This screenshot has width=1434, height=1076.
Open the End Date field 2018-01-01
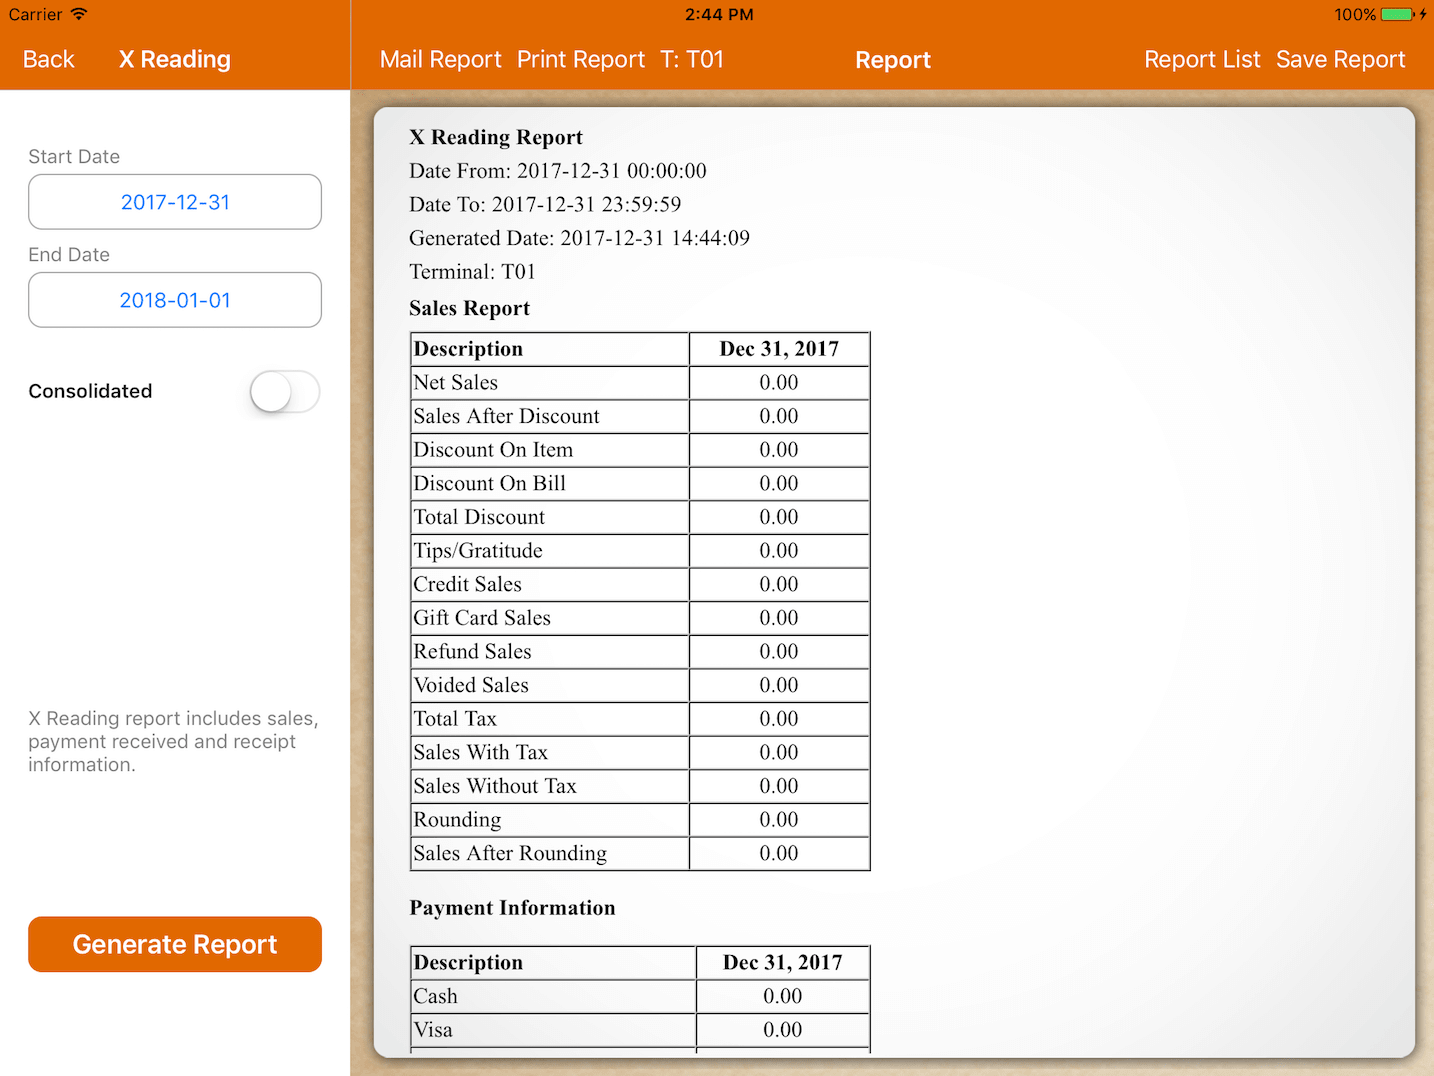point(175,300)
